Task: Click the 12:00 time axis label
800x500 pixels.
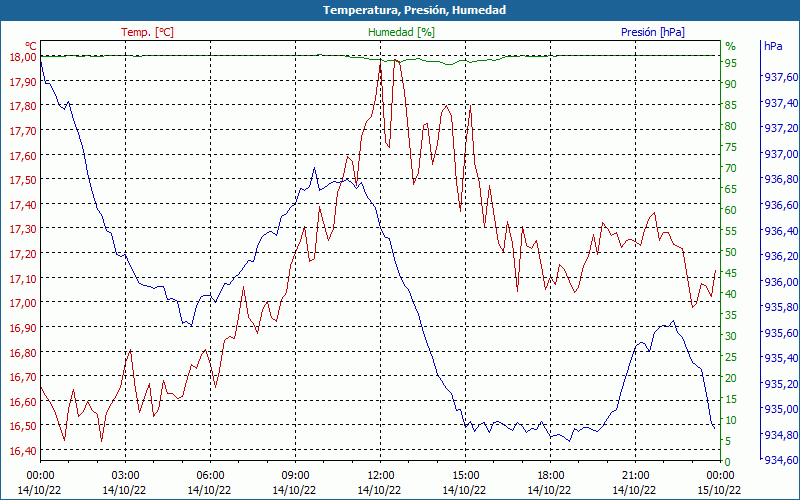Action: click(381, 475)
